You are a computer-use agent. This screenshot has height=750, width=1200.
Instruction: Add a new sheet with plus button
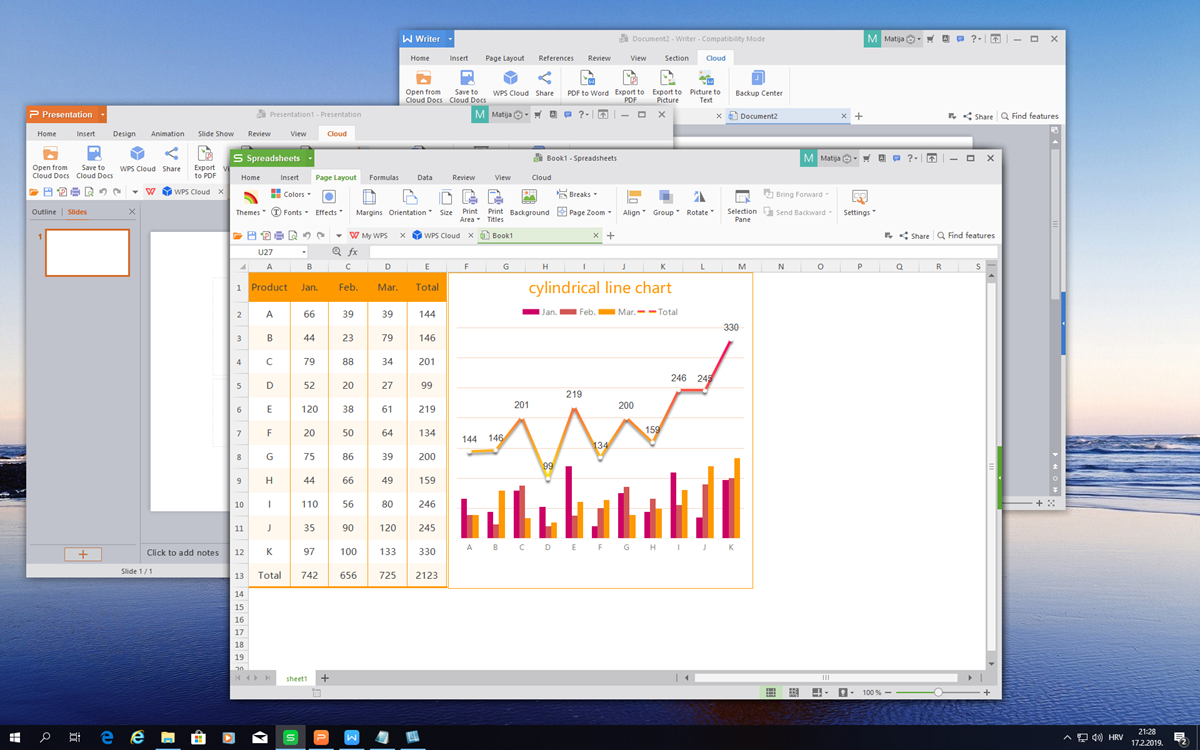click(325, 678)
